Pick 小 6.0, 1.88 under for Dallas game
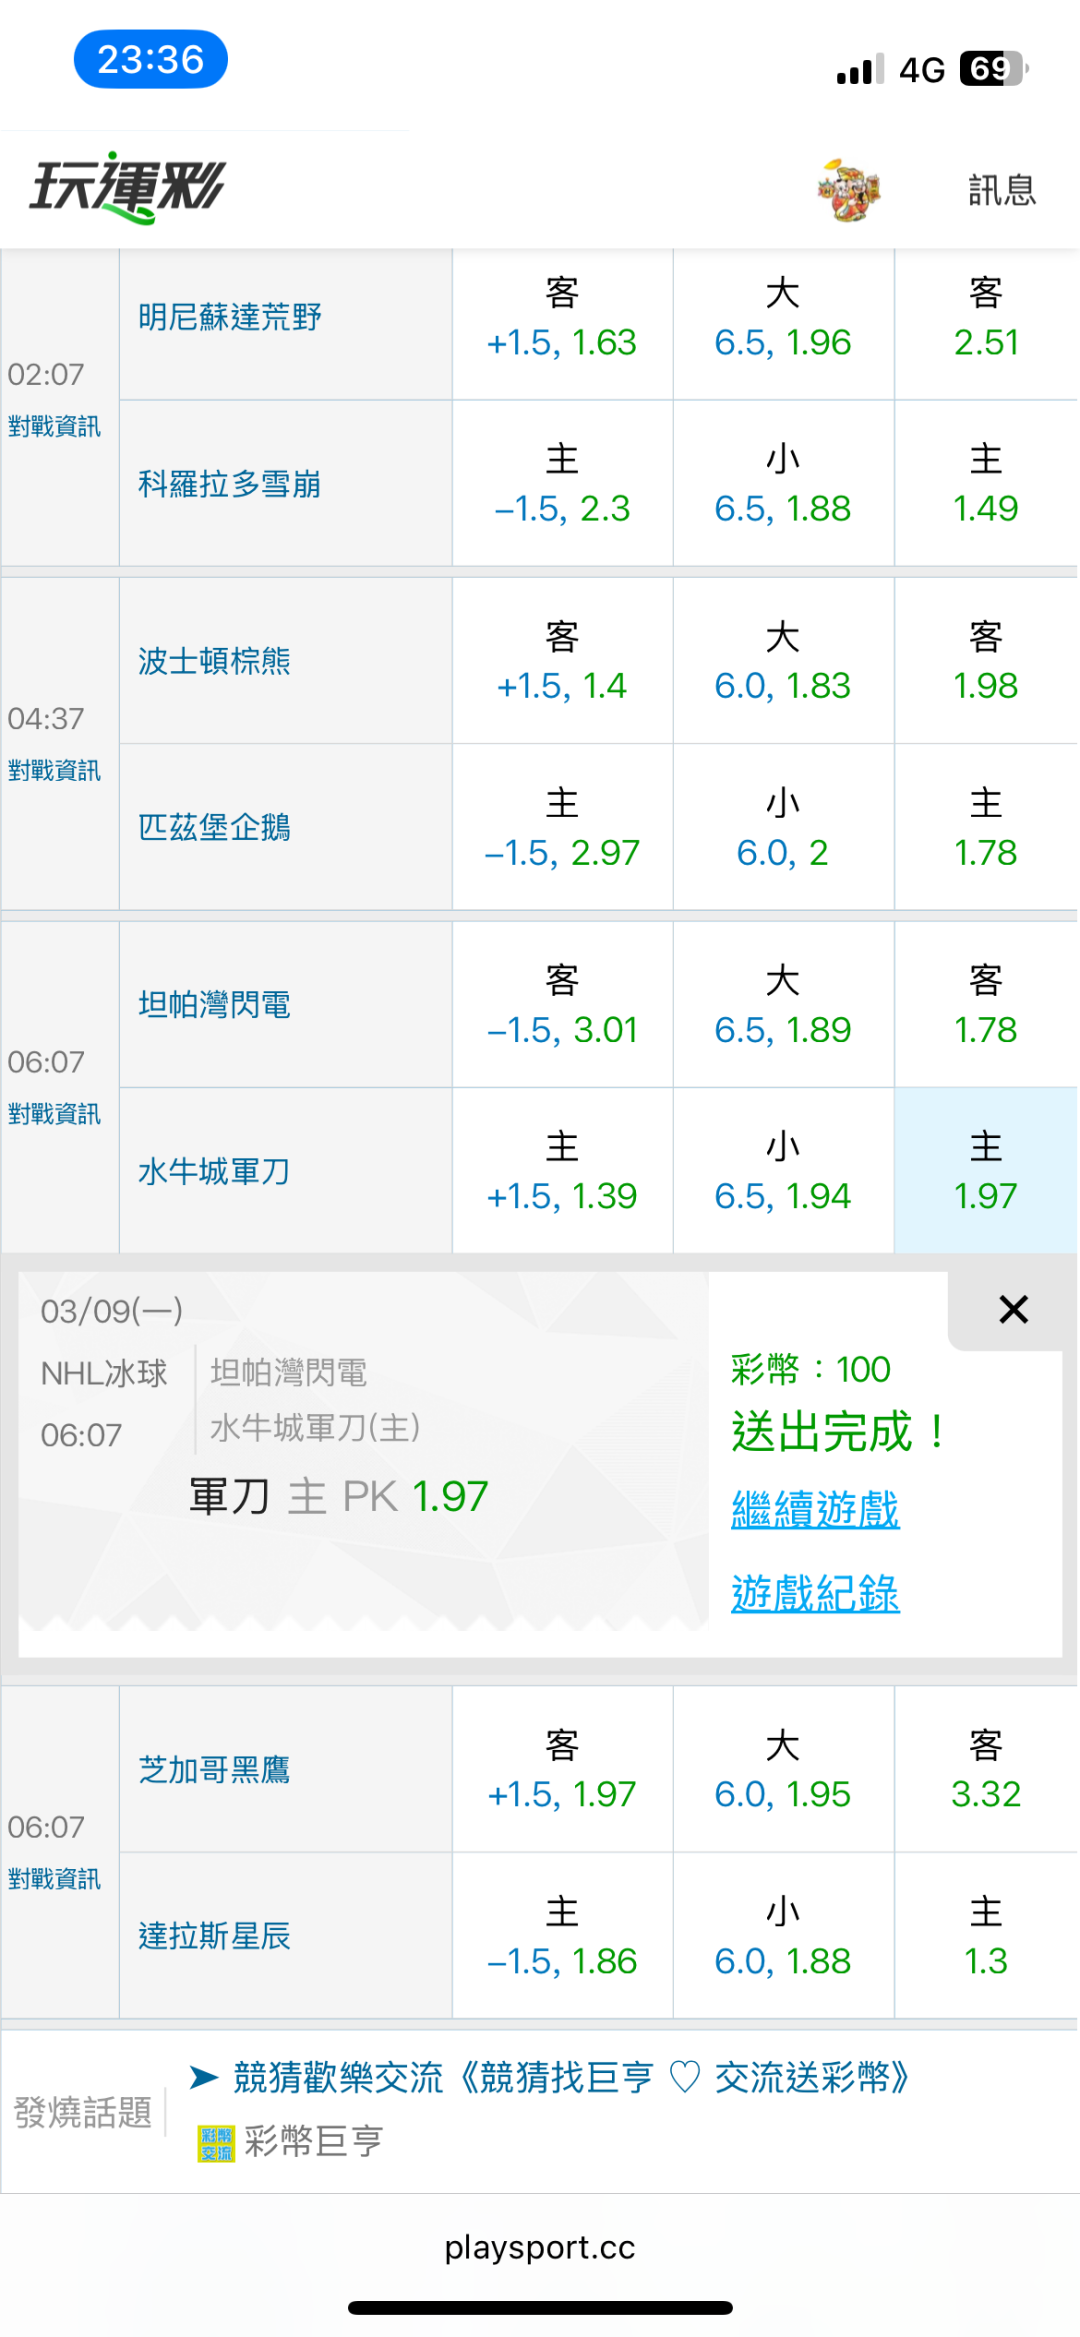The height and width of the screenshot is (2337, 1080). point(783,1936)
